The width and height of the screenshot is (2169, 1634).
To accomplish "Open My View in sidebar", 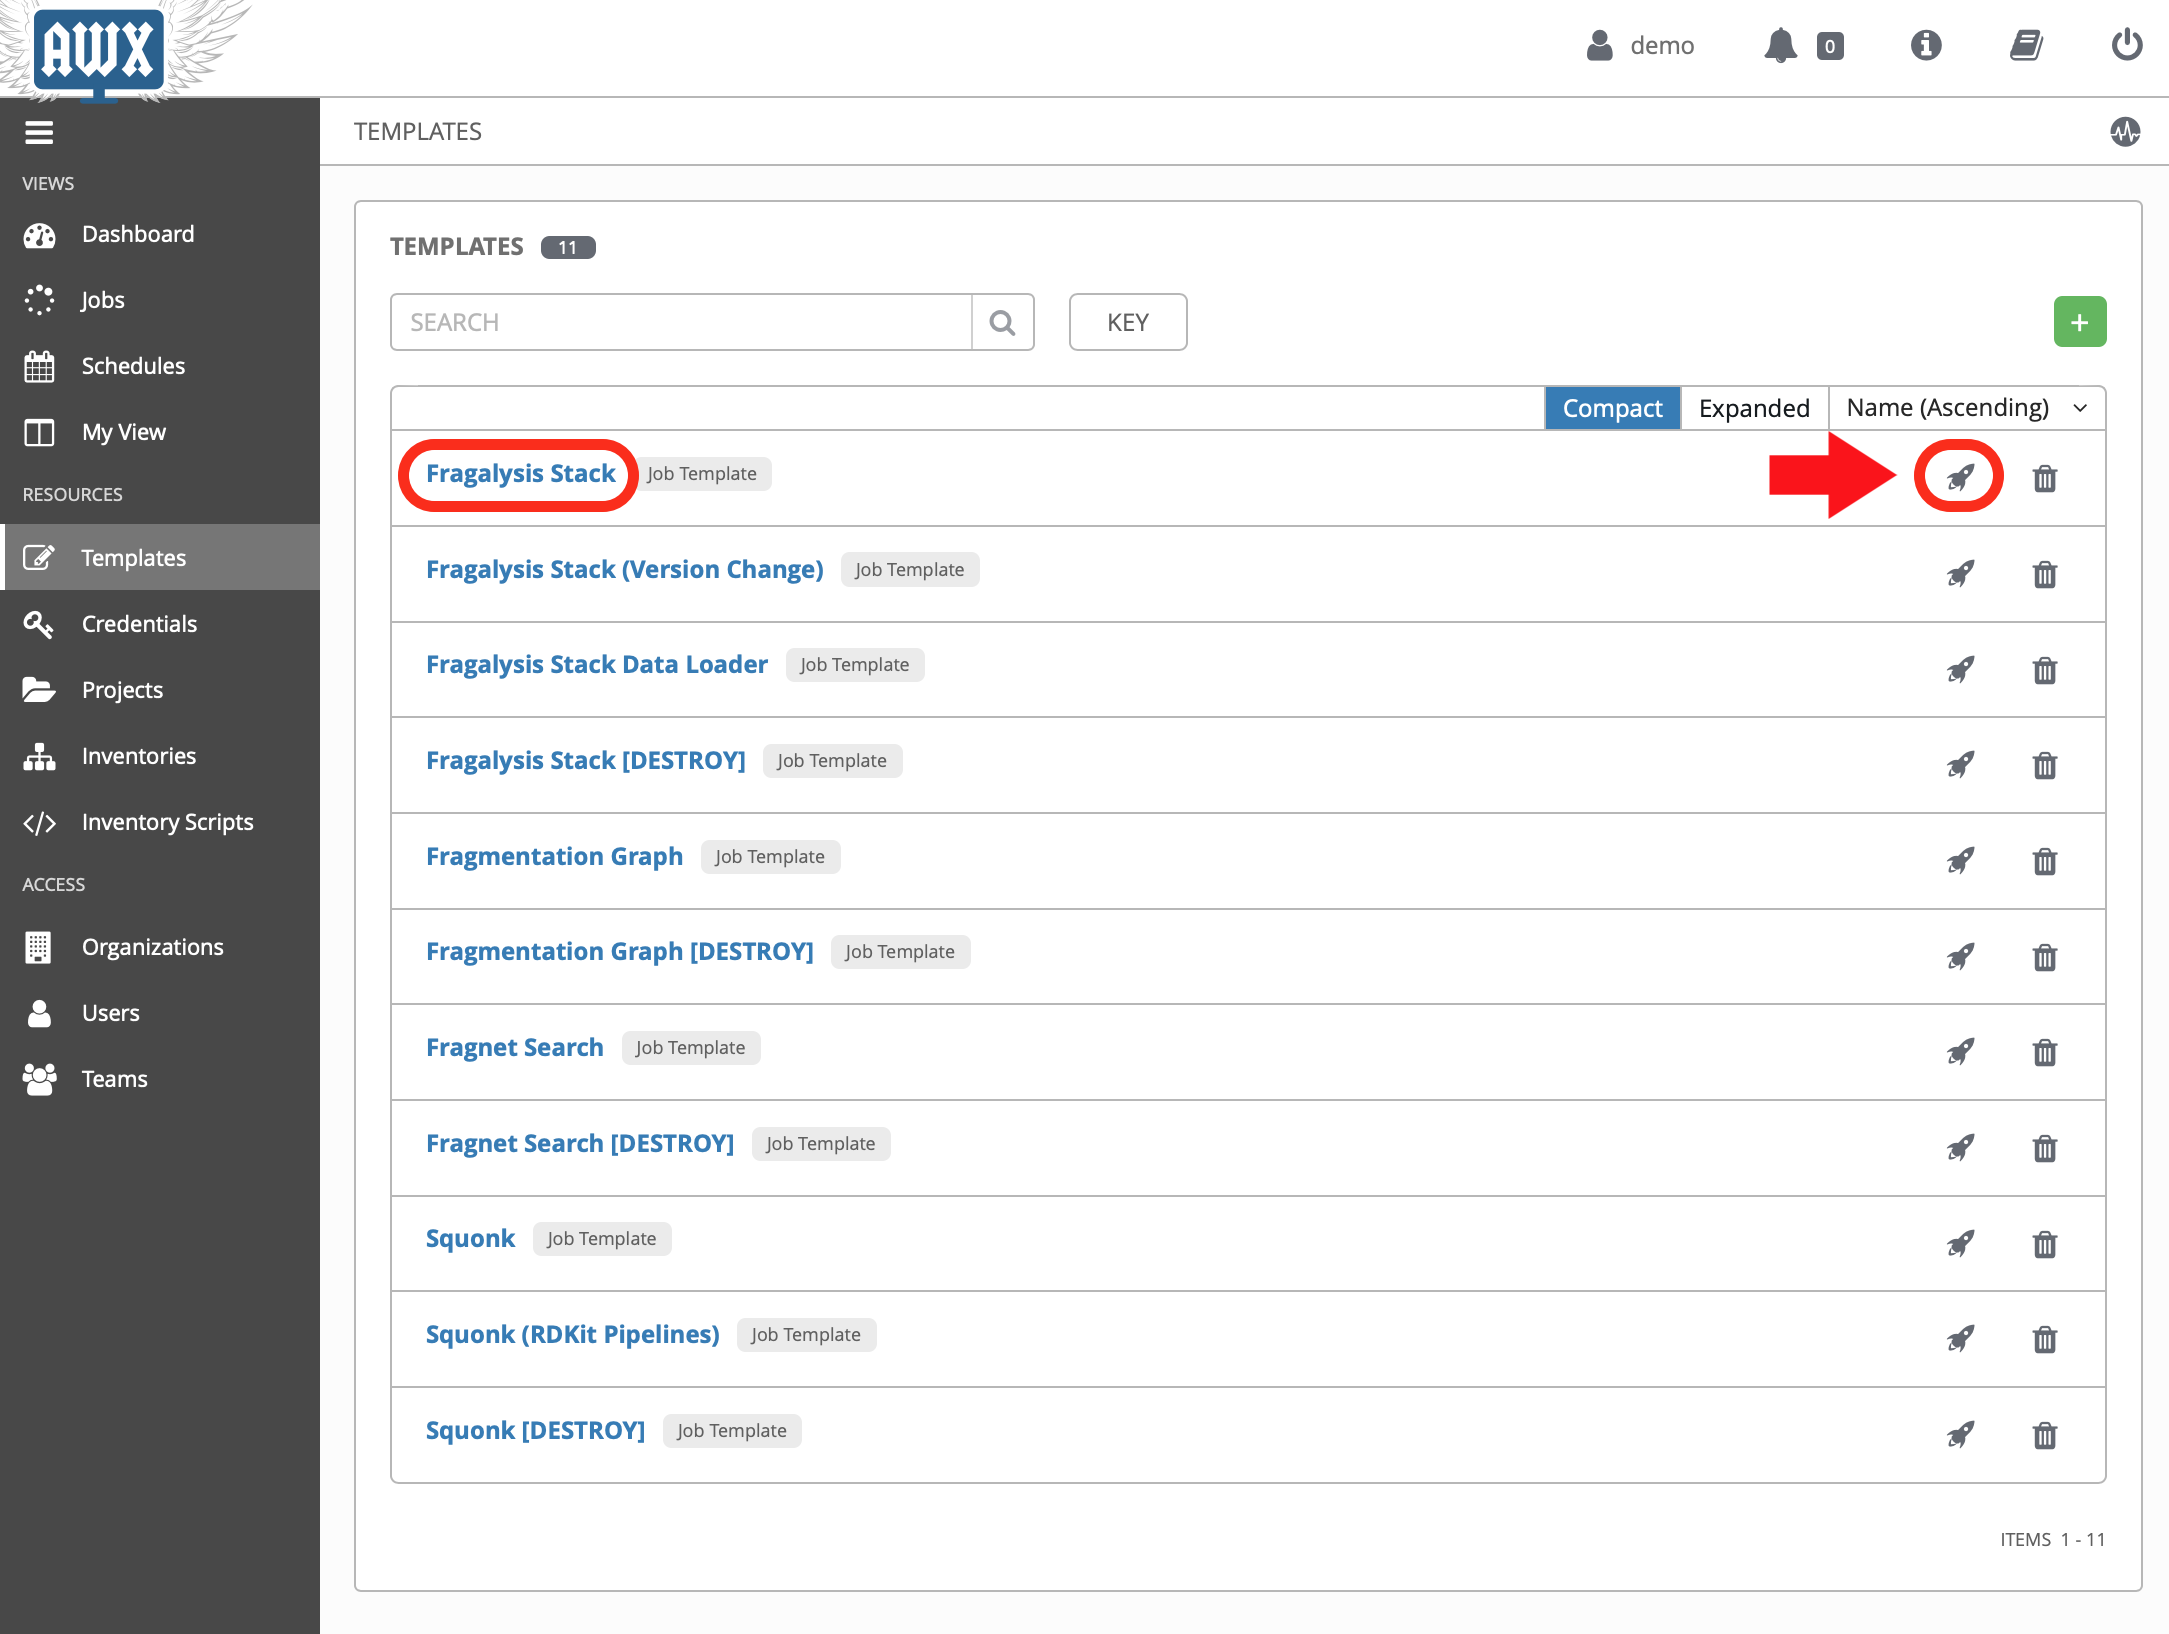I will tap(160, 432).
